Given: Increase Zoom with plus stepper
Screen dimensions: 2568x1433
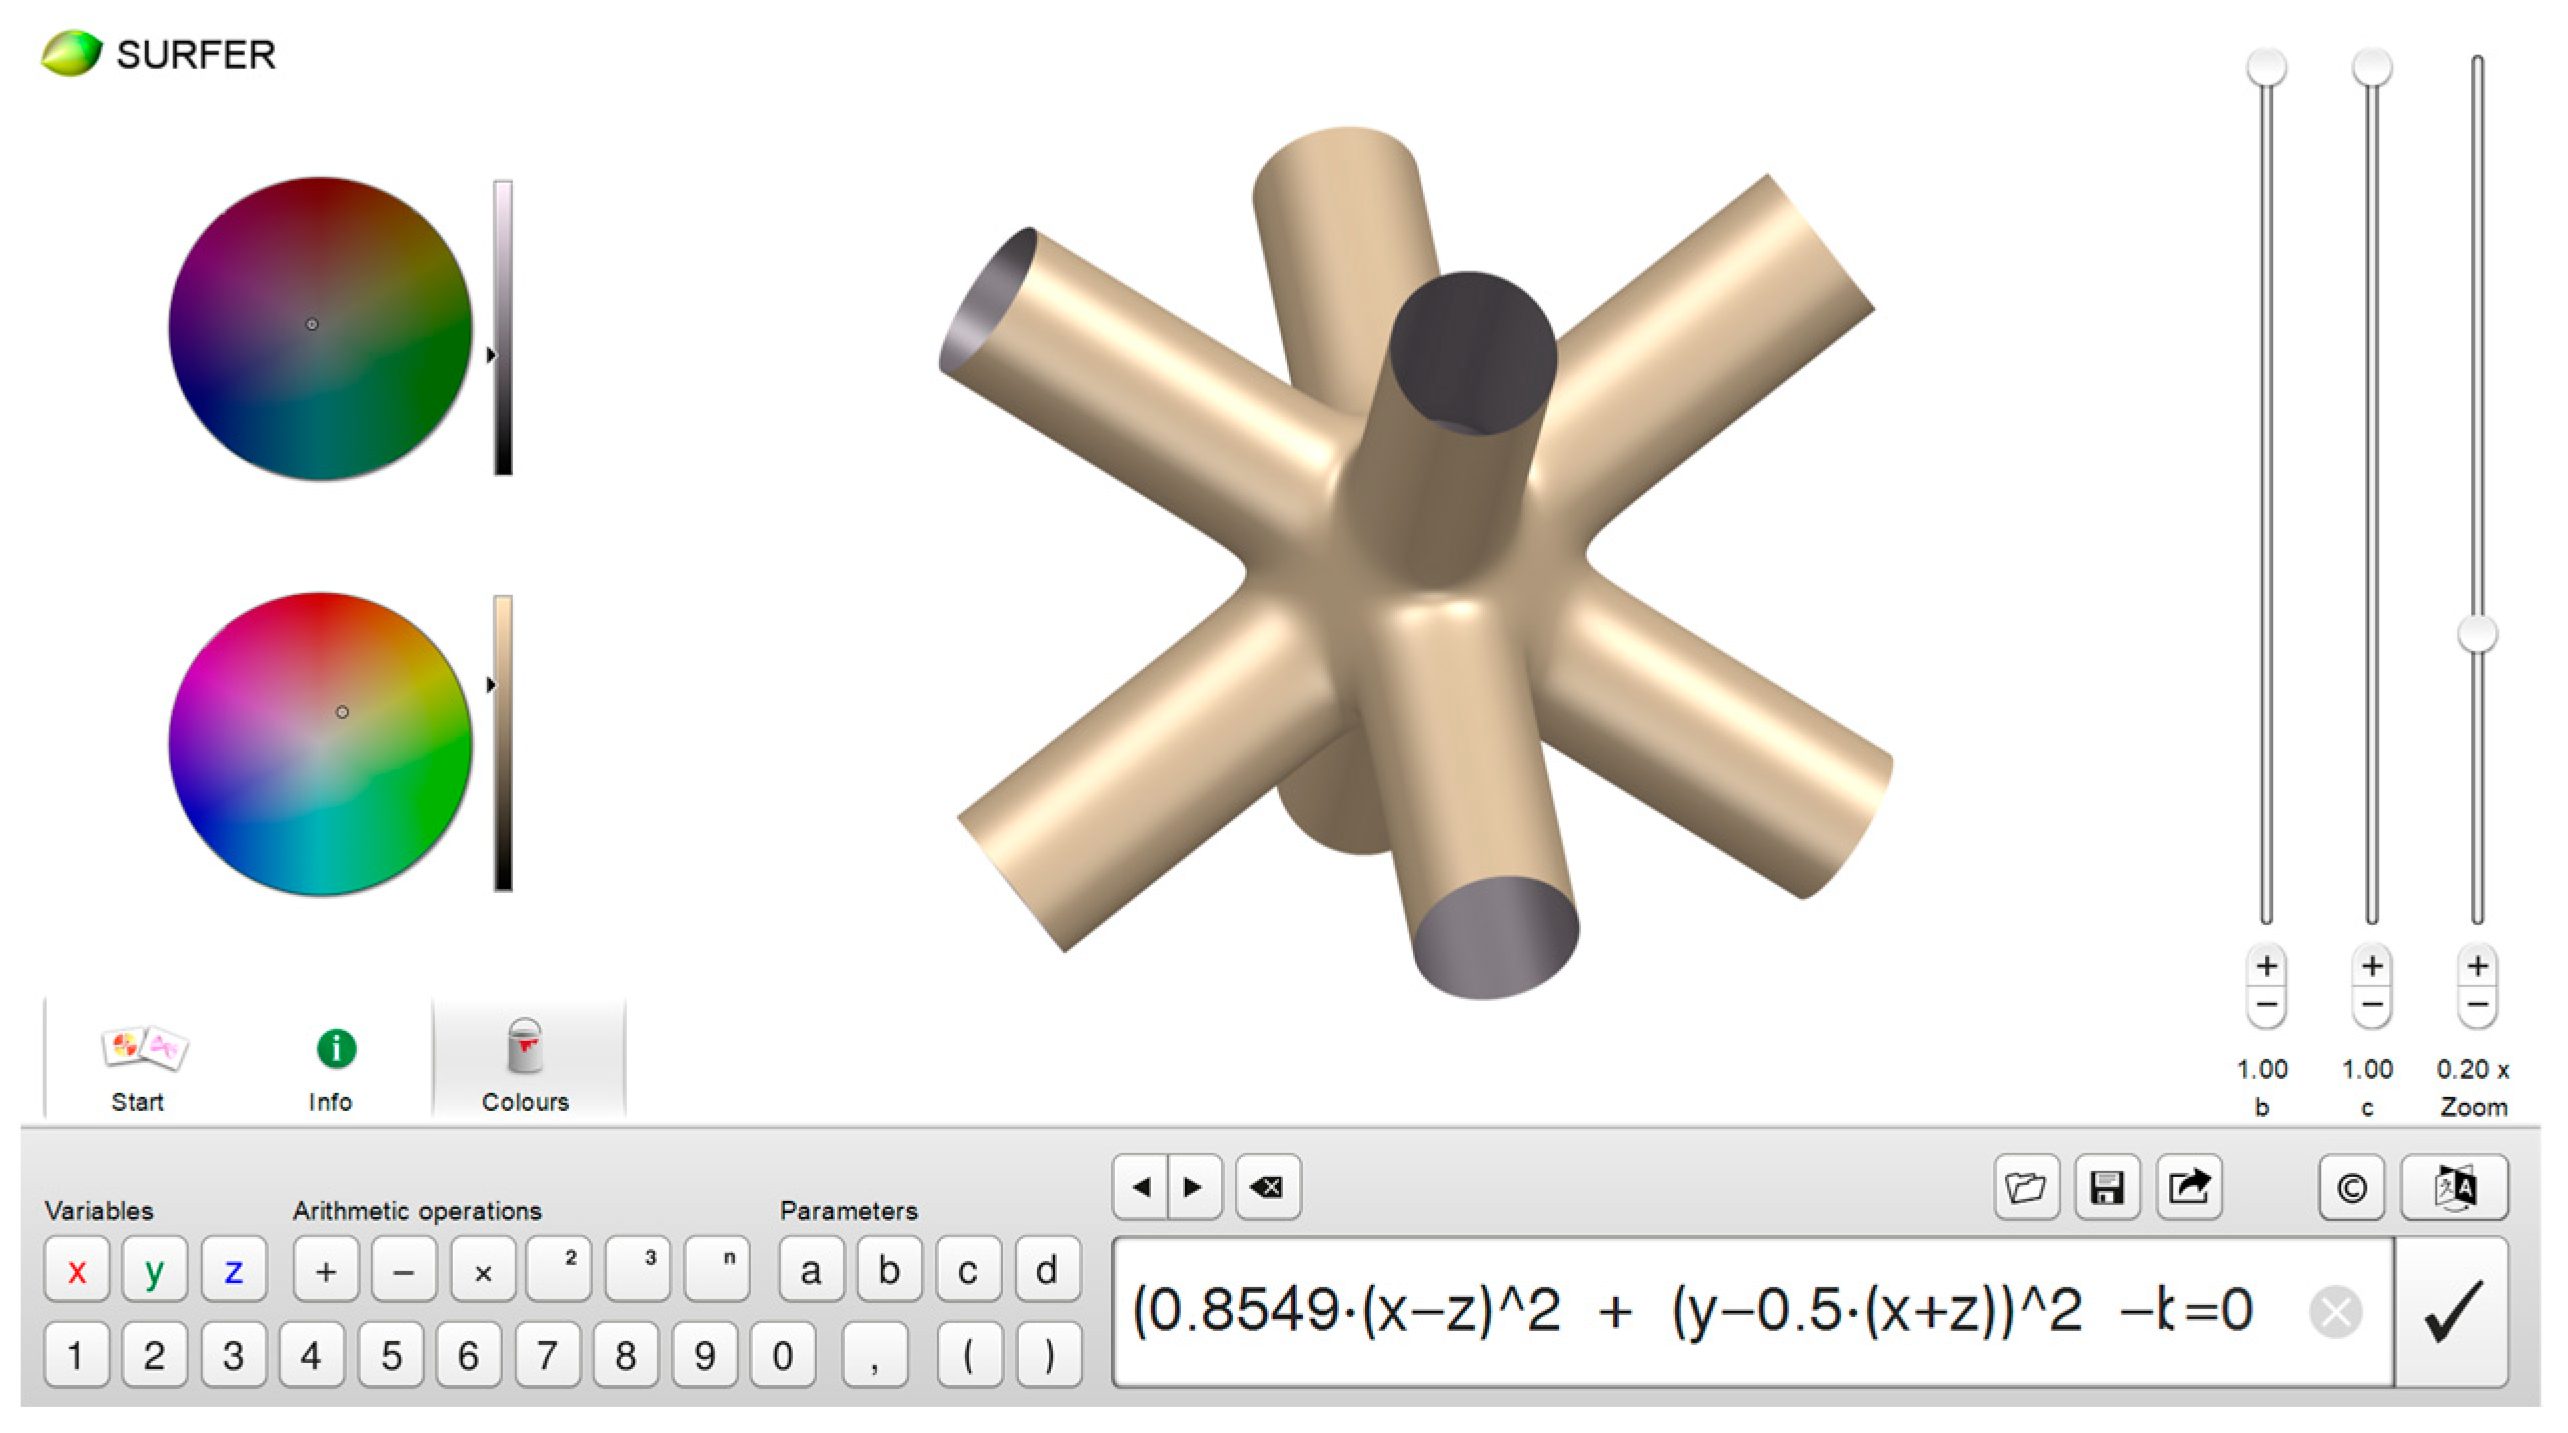Looking at the screenshot, I should pyautogui.click(x=2476, y=966).
